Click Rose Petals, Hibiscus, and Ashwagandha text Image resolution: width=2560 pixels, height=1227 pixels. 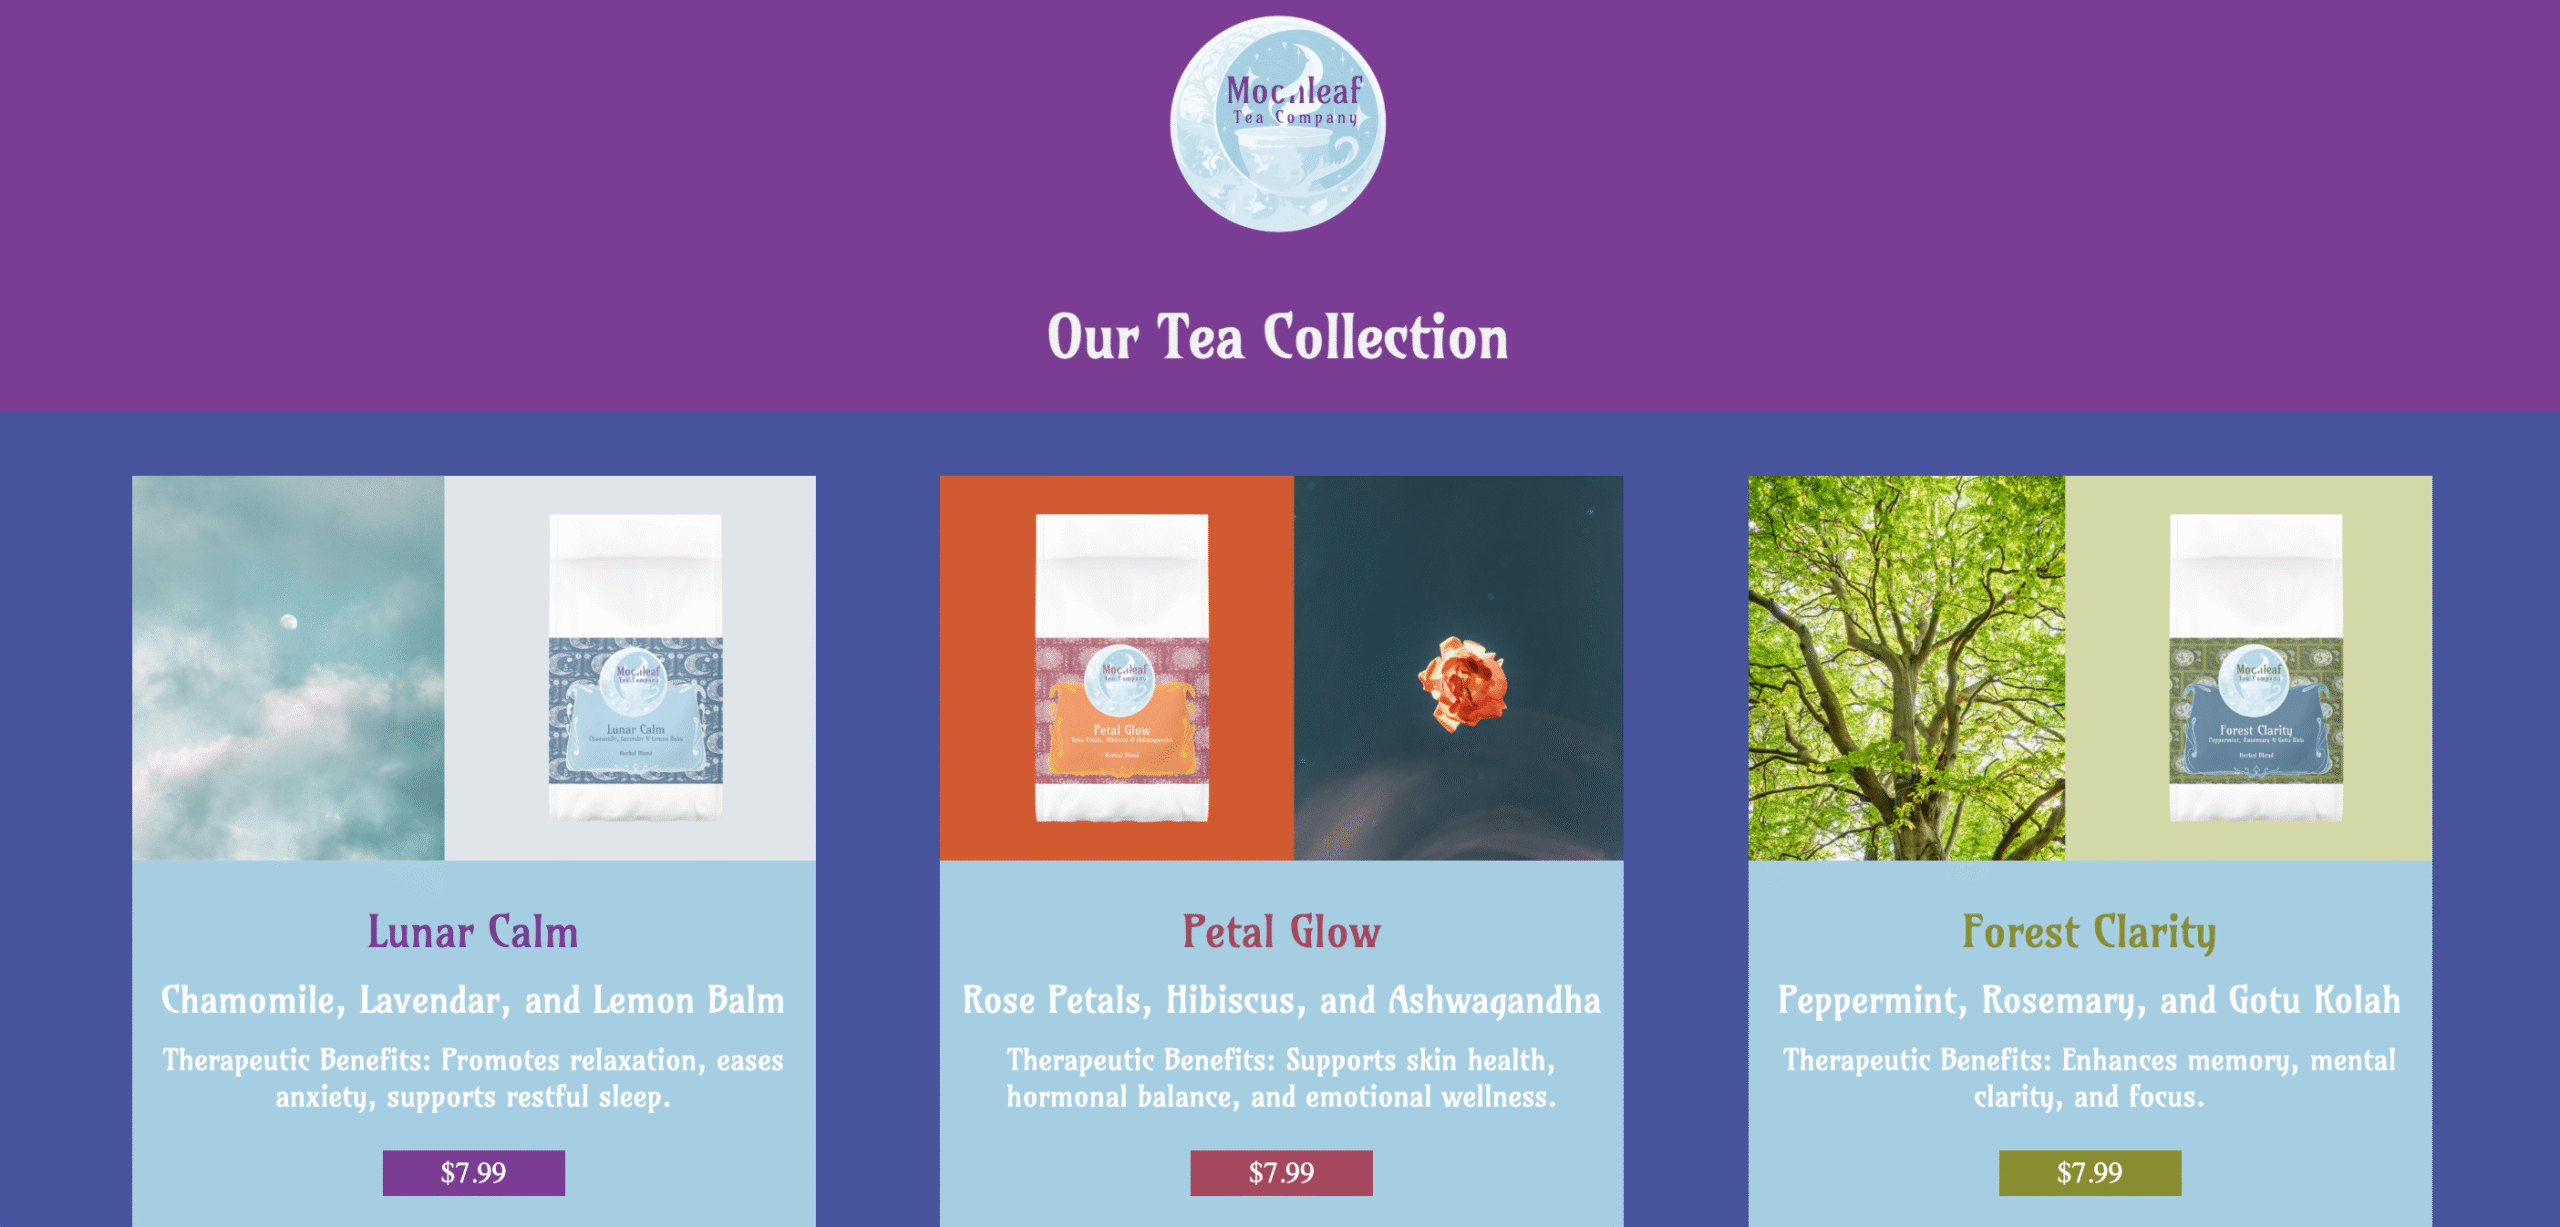coord(1281,1001)
